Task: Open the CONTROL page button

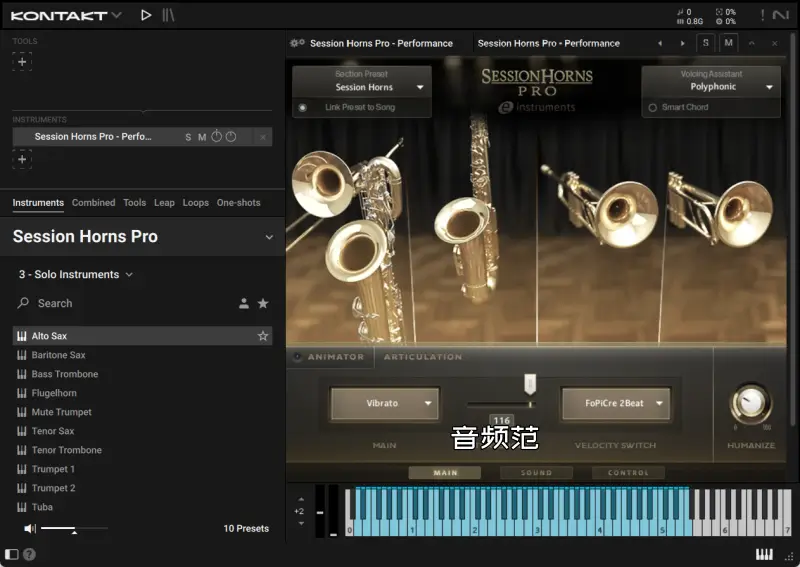Action: coord(628,473)
